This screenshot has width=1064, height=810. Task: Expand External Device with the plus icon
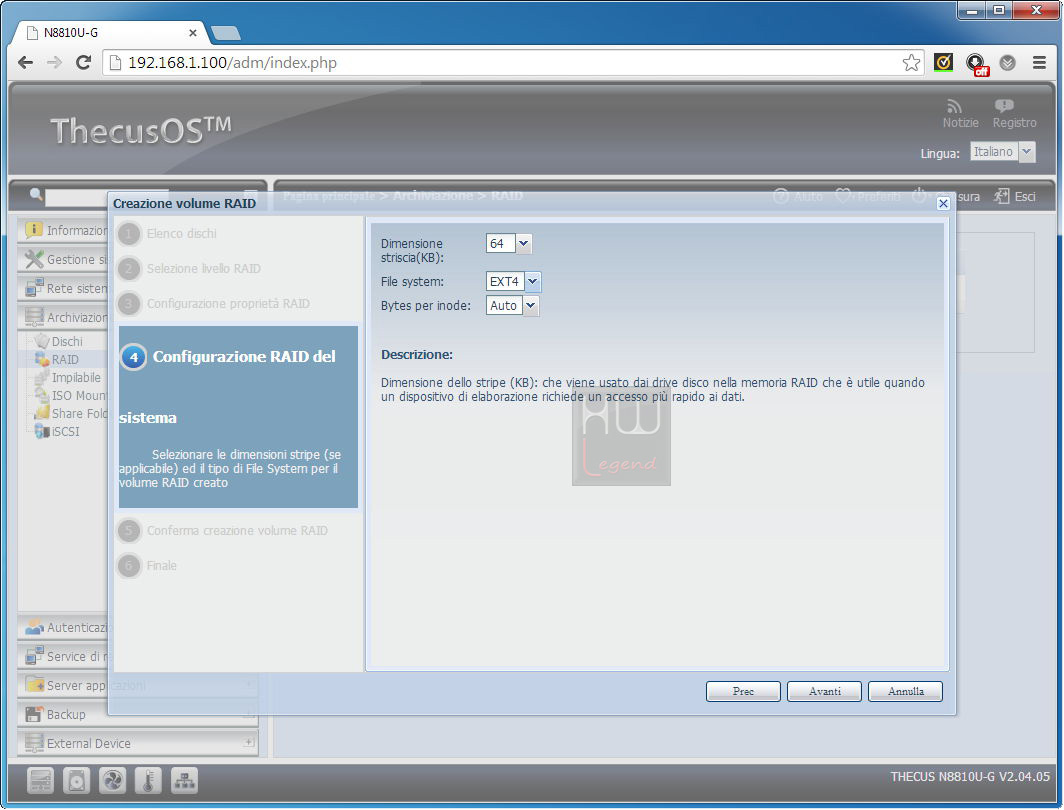pos(249,743)
